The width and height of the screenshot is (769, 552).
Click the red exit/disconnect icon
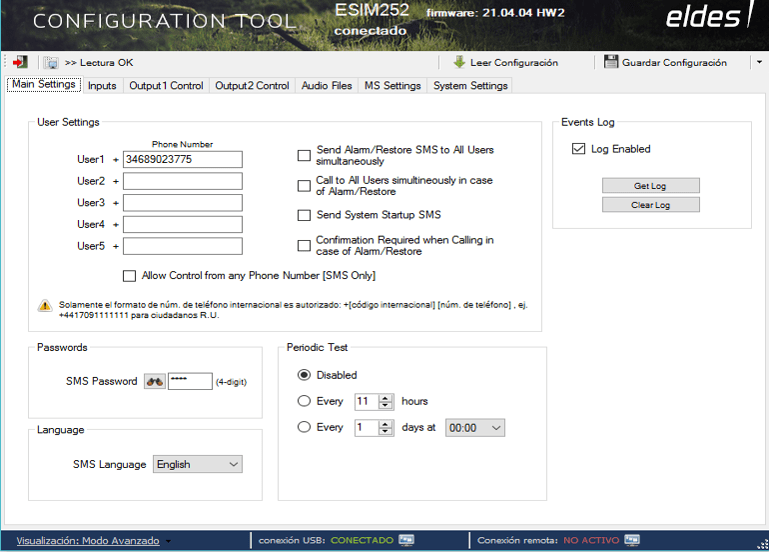pos(20,62)
